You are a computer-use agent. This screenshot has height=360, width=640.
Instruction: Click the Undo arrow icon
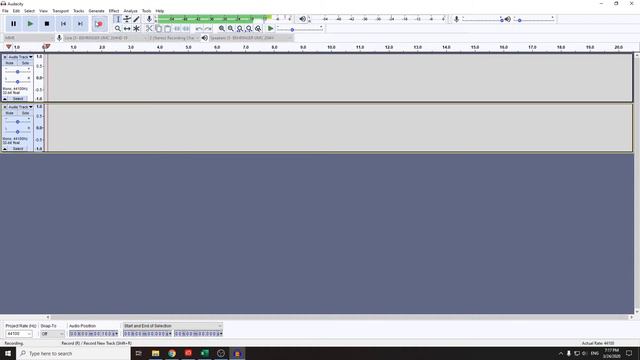[x=199, y=29]
